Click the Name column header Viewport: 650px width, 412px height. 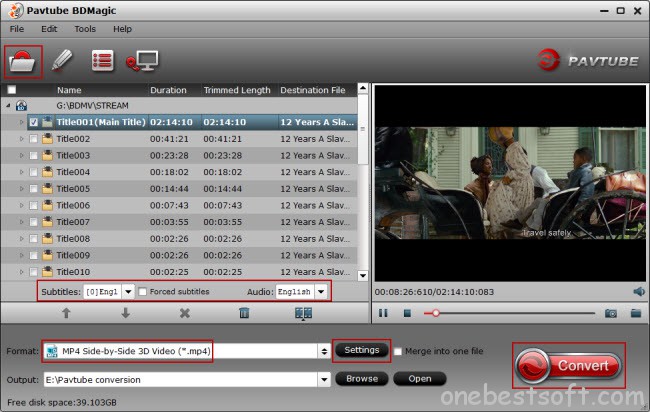click(x=69, y=90)
